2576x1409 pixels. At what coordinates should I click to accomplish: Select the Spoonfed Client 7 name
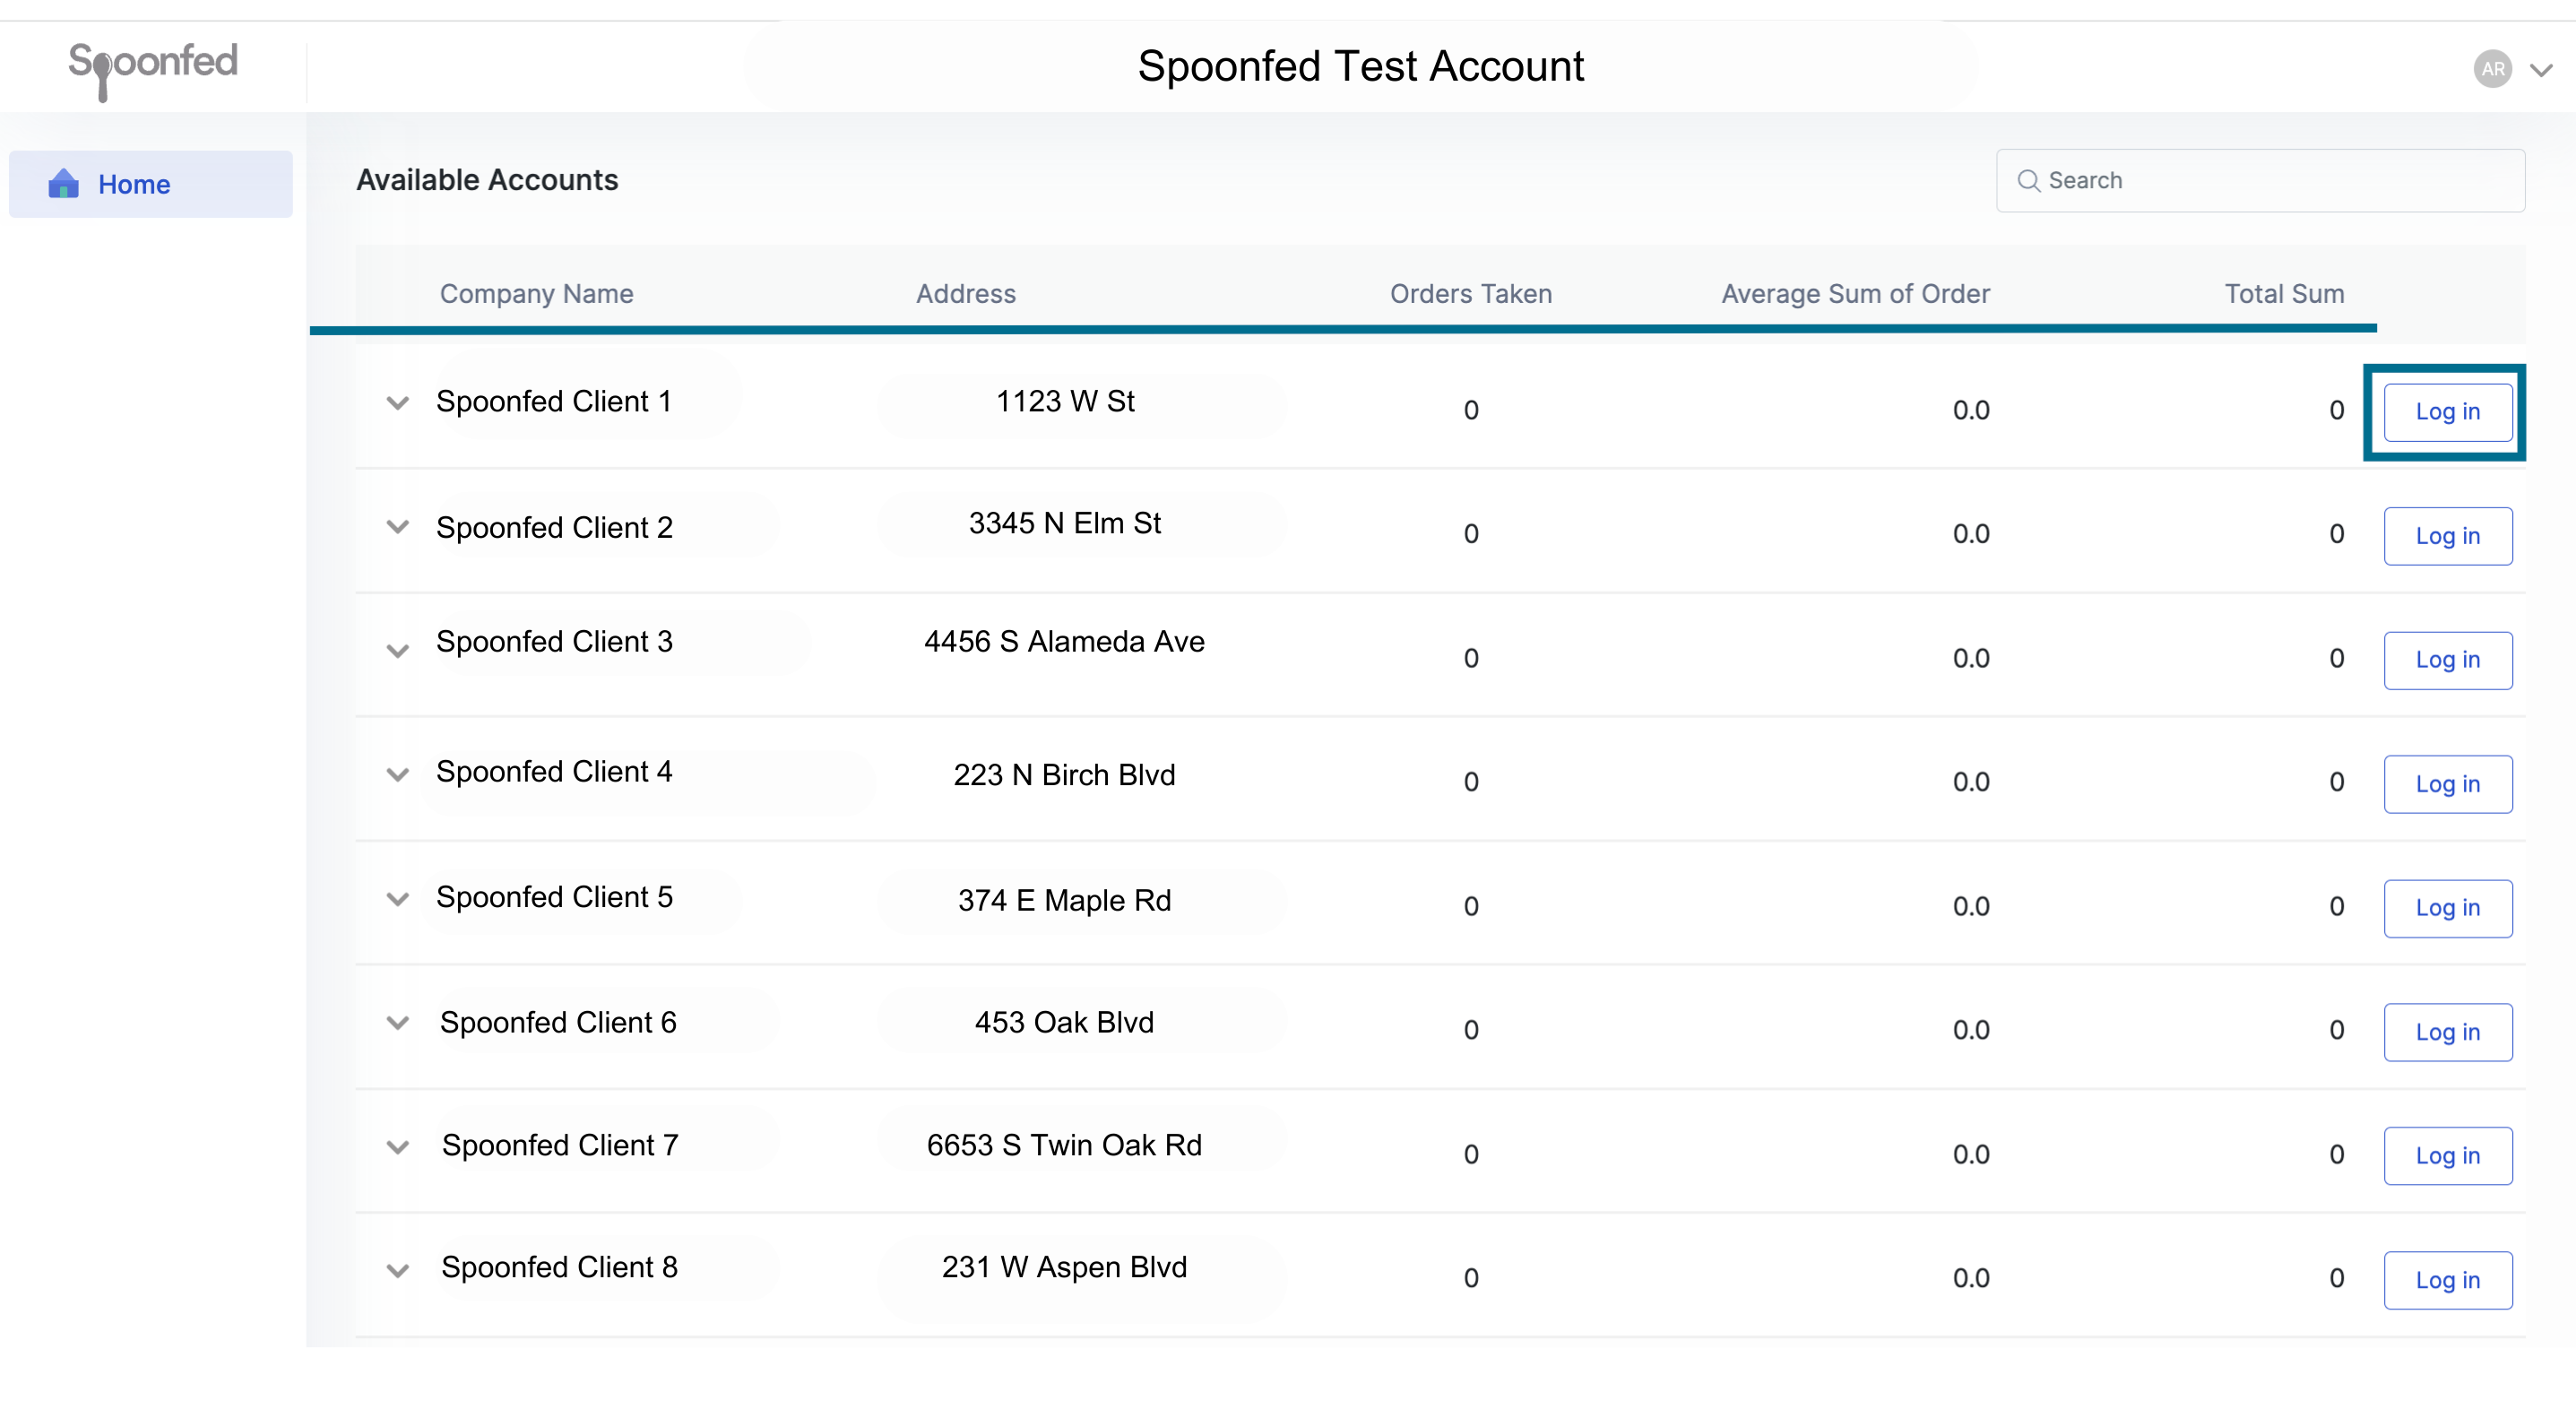(560, 1145)
